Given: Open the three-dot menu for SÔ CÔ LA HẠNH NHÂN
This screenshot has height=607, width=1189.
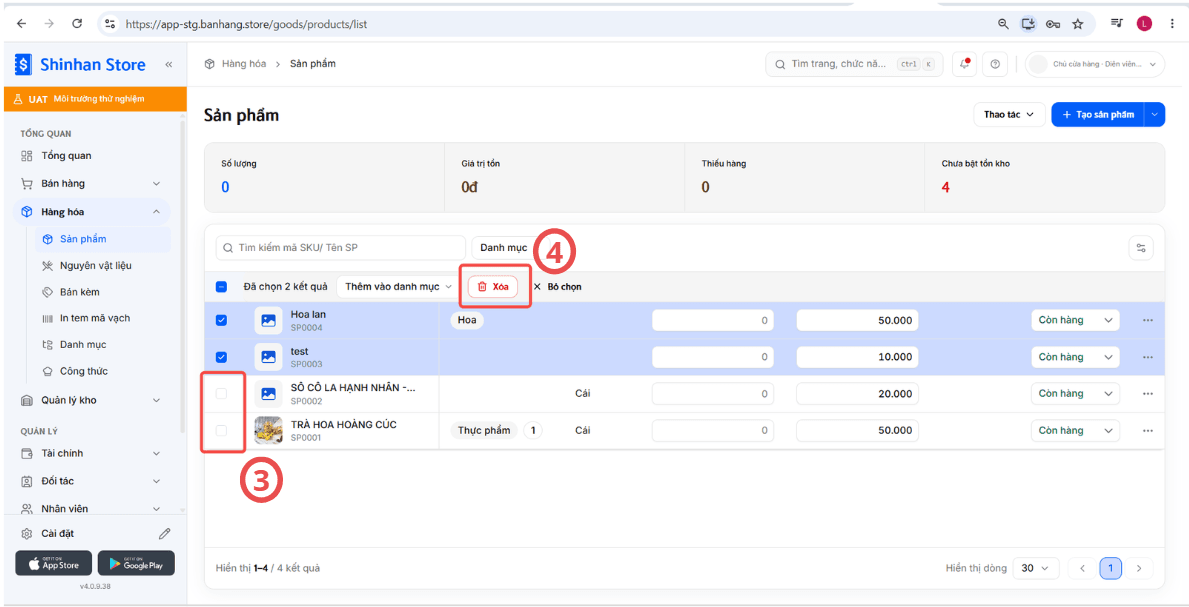Looking at the screenshot, I should click(1147, 394).
